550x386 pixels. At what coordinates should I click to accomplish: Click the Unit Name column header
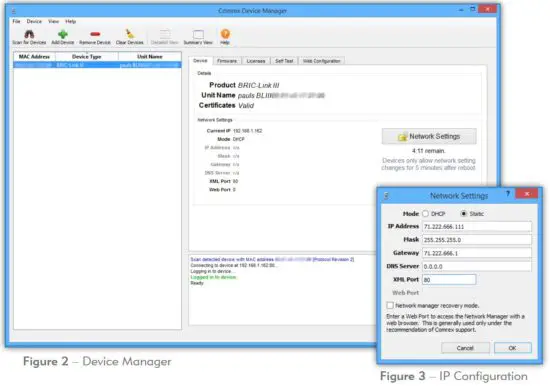(150, 56)
